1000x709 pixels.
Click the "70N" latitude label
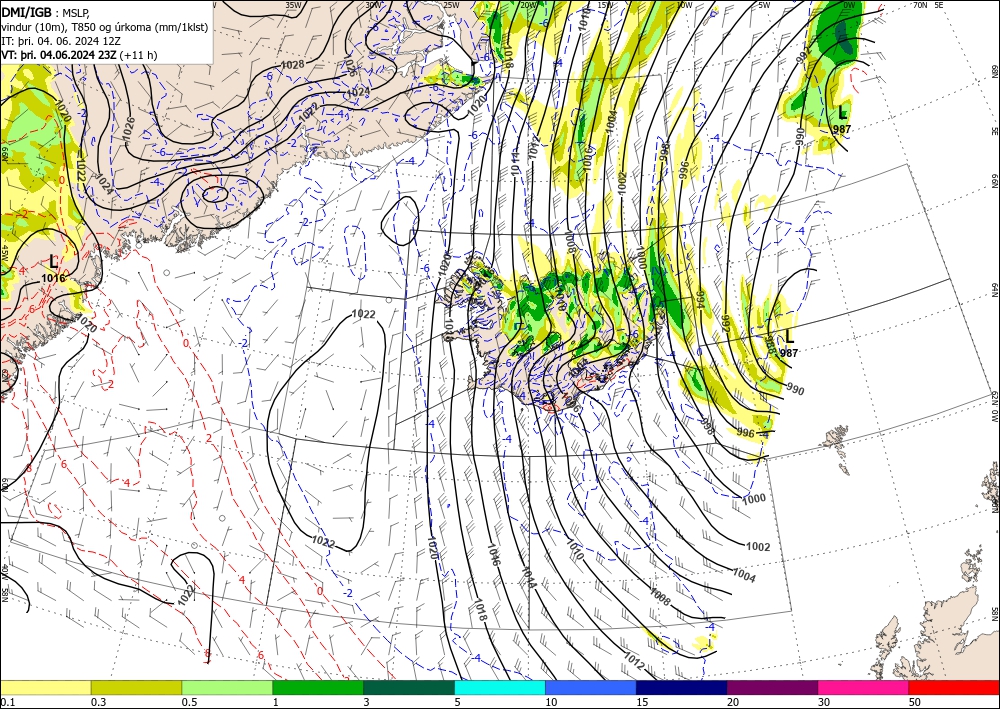[x=920, y=5]
